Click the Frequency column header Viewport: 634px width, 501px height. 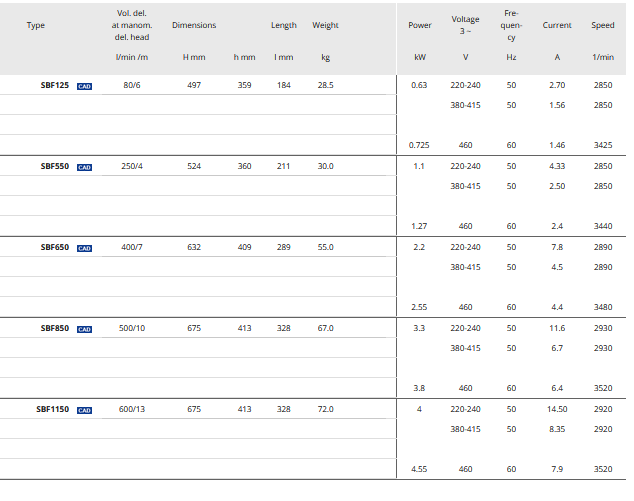point(511,25)
